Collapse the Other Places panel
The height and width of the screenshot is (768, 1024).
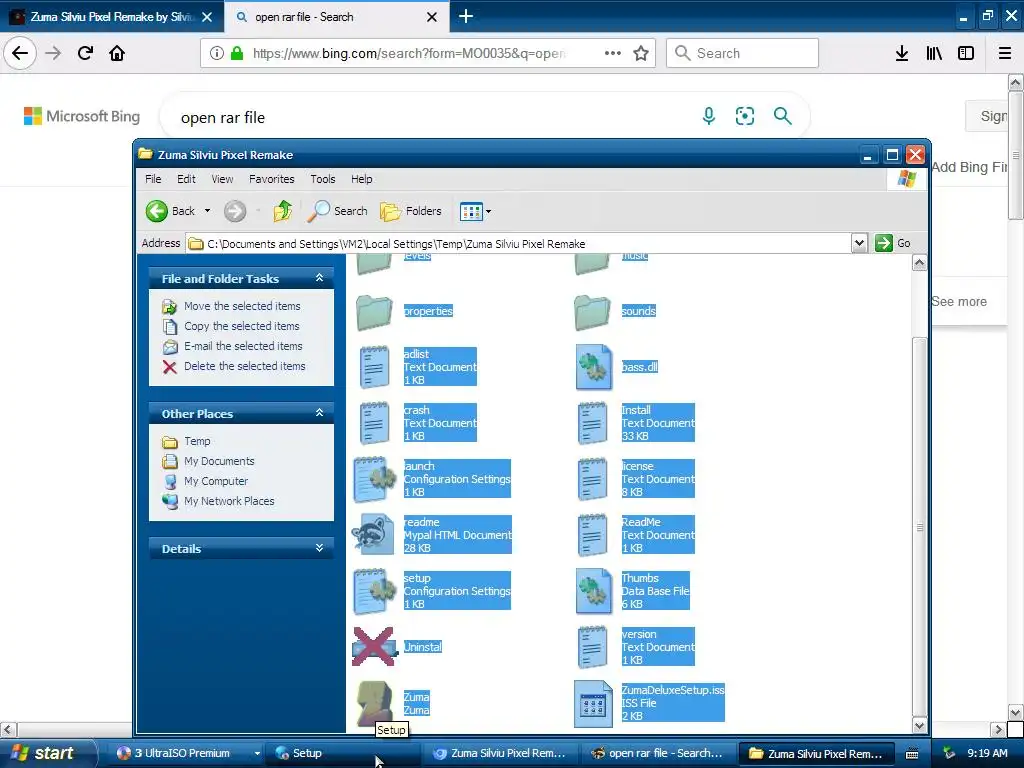click(319, 413)
